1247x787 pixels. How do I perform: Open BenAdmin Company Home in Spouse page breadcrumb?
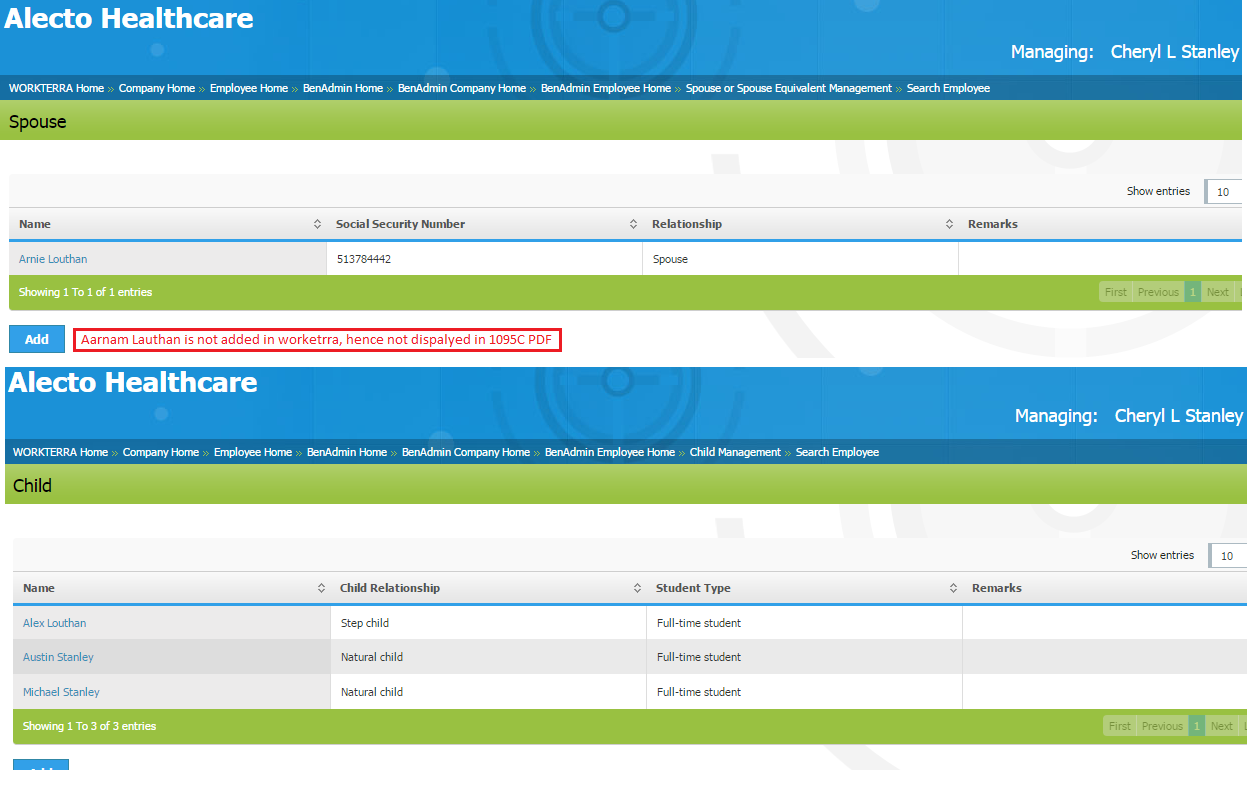tap(462, 88)
